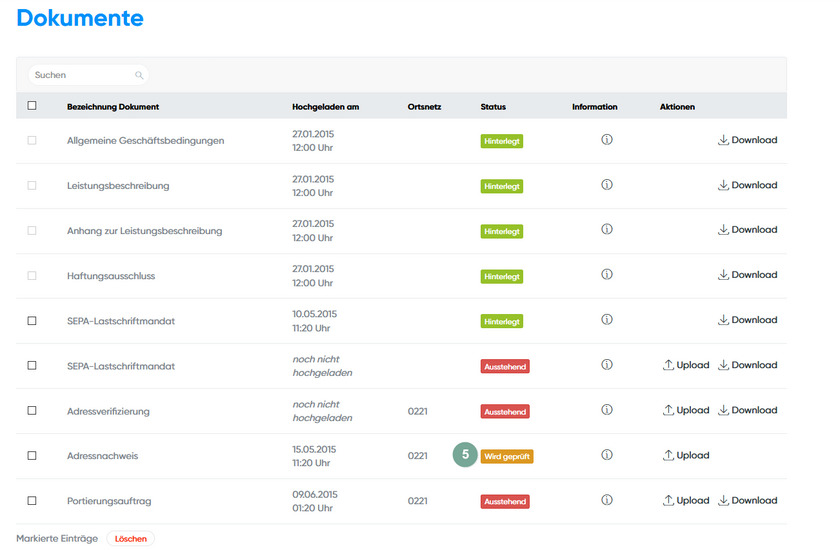The height and width of the screenshot is (550, 840).
Task: Click the search magnifier icon
Action: [139, 75]
